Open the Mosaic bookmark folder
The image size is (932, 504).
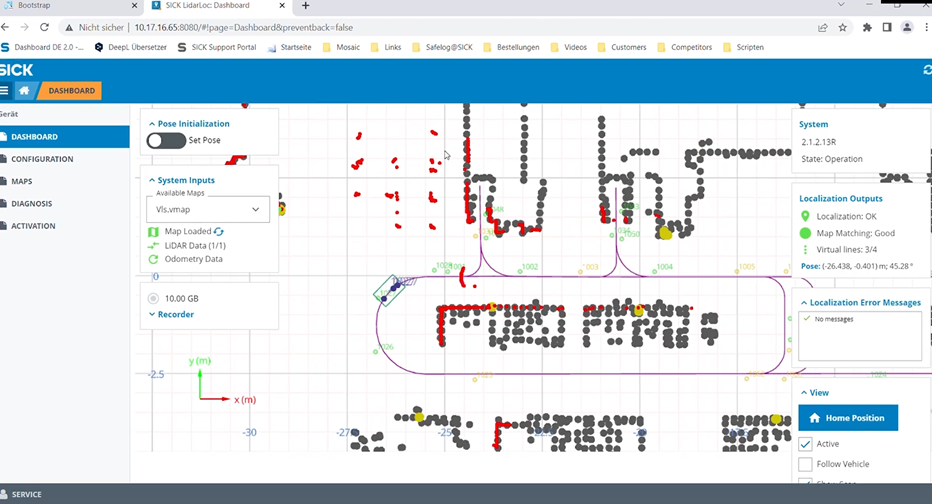341,48
